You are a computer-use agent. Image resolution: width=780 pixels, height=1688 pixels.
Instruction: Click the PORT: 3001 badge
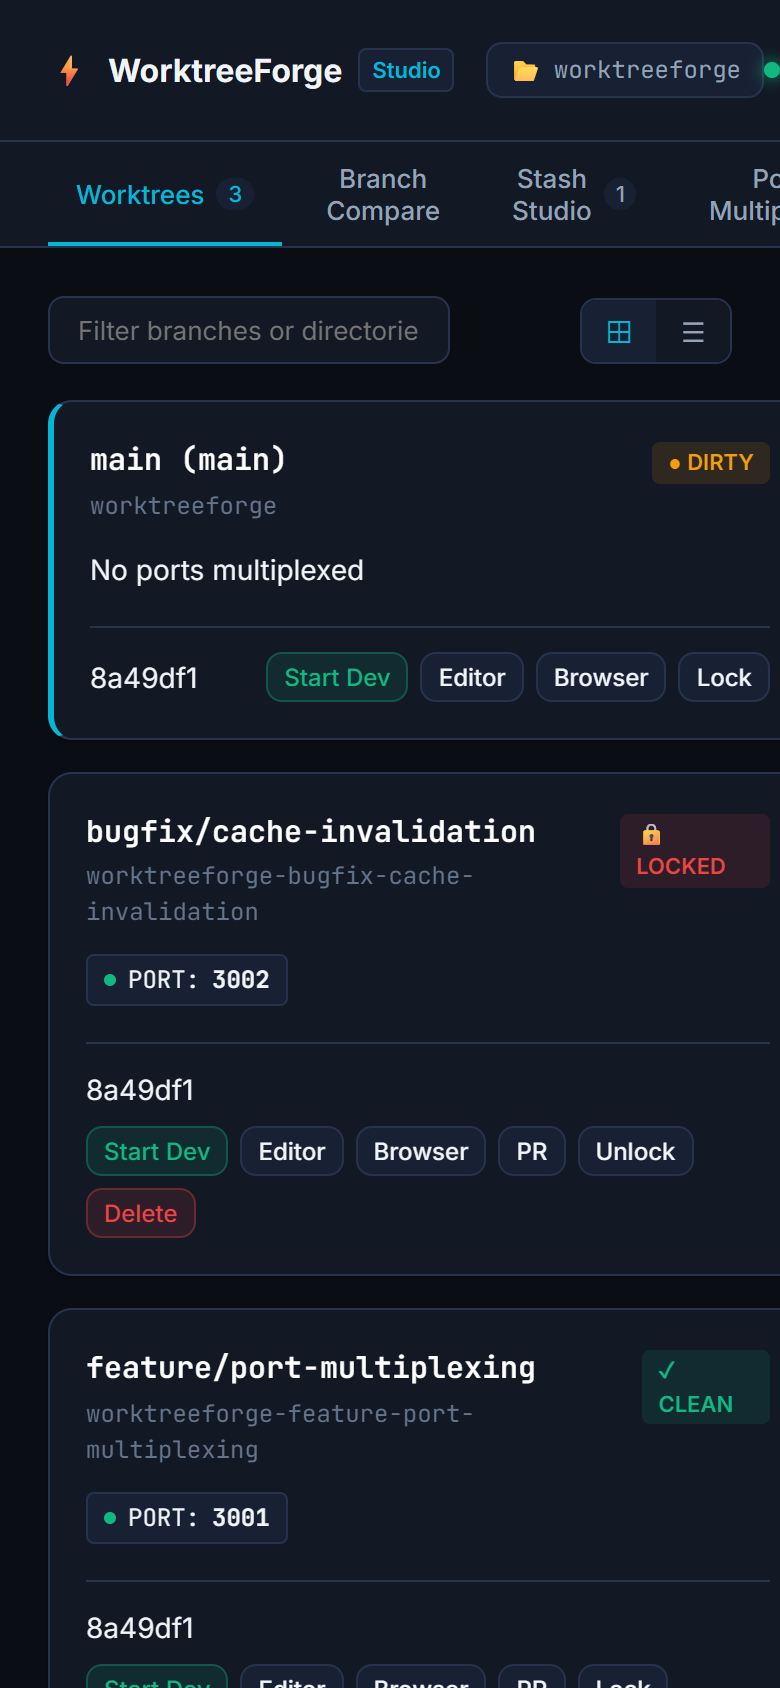187,1518
